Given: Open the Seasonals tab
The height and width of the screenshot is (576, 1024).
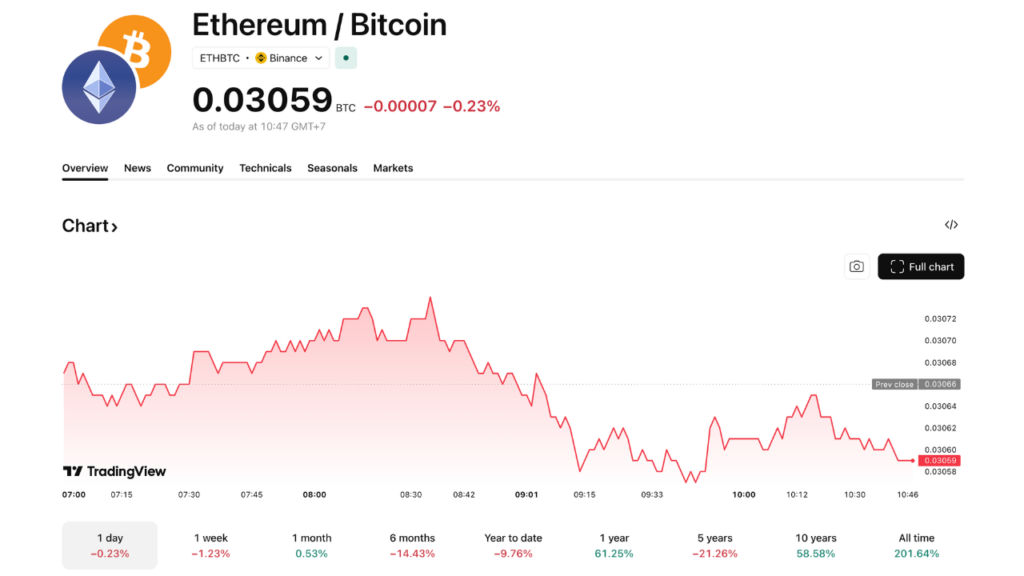Looking at the screenshot, I should [332, 168].
